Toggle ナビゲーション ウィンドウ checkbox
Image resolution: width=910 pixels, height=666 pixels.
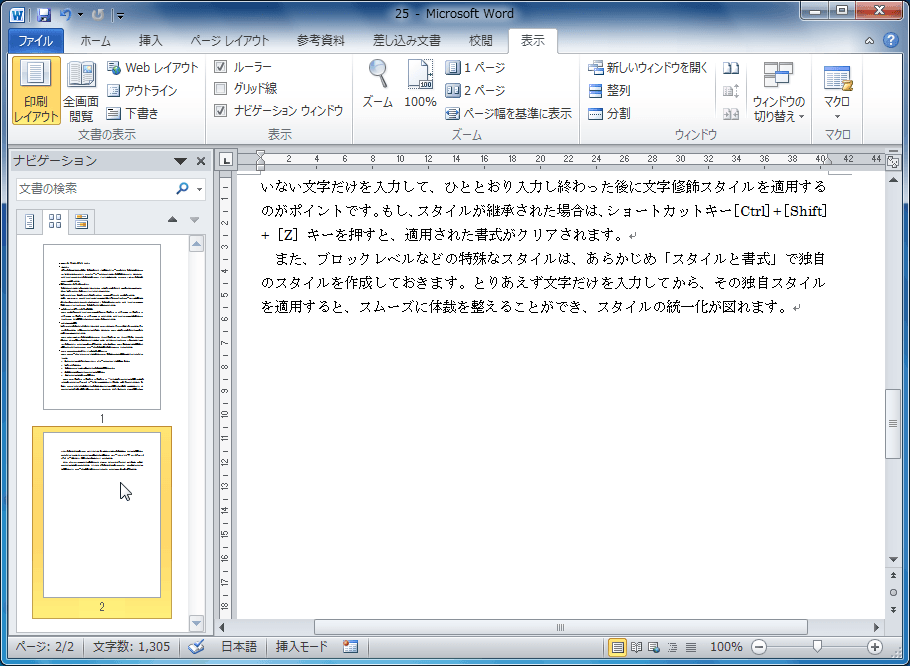coord(221,110)
